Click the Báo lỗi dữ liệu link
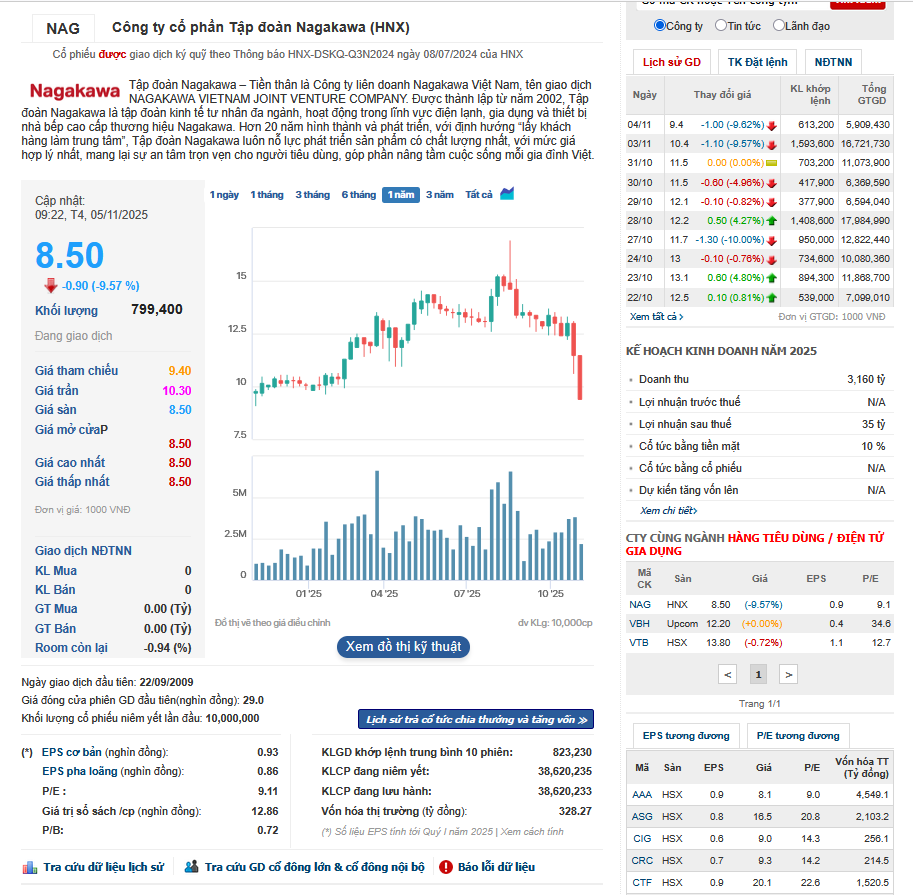 pos(496,867)
